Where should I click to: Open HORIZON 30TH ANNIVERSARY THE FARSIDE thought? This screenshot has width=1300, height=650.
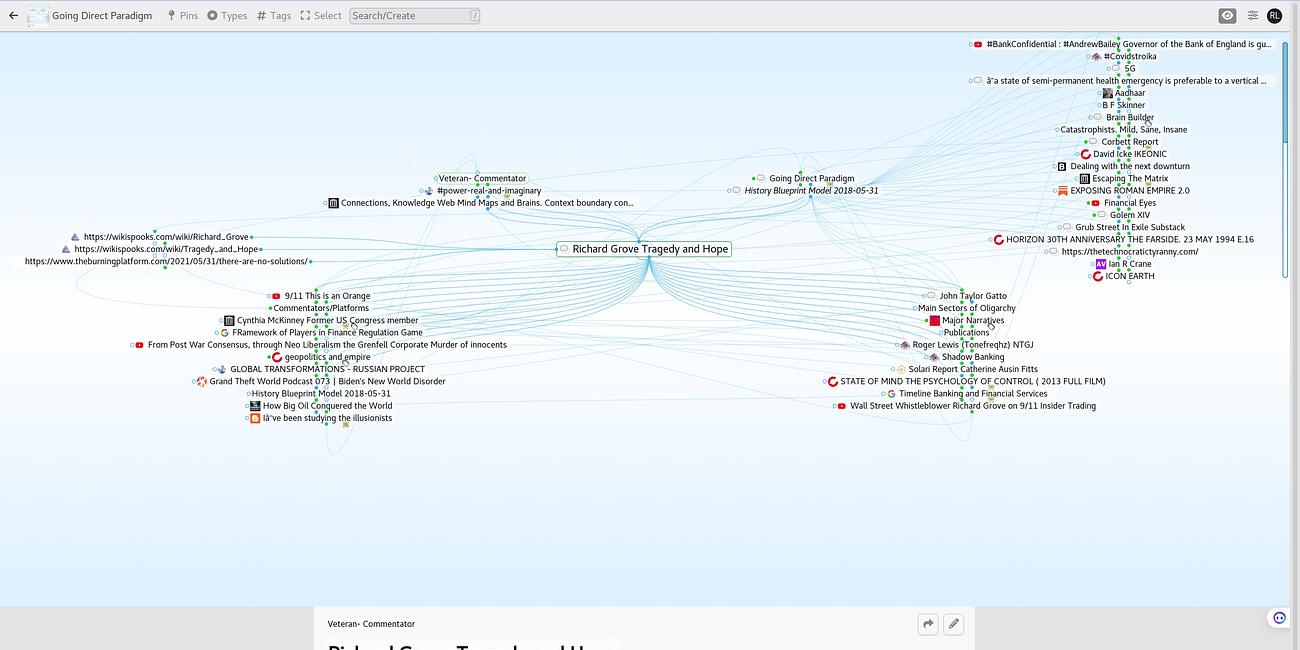click(x=1129, y=240)
